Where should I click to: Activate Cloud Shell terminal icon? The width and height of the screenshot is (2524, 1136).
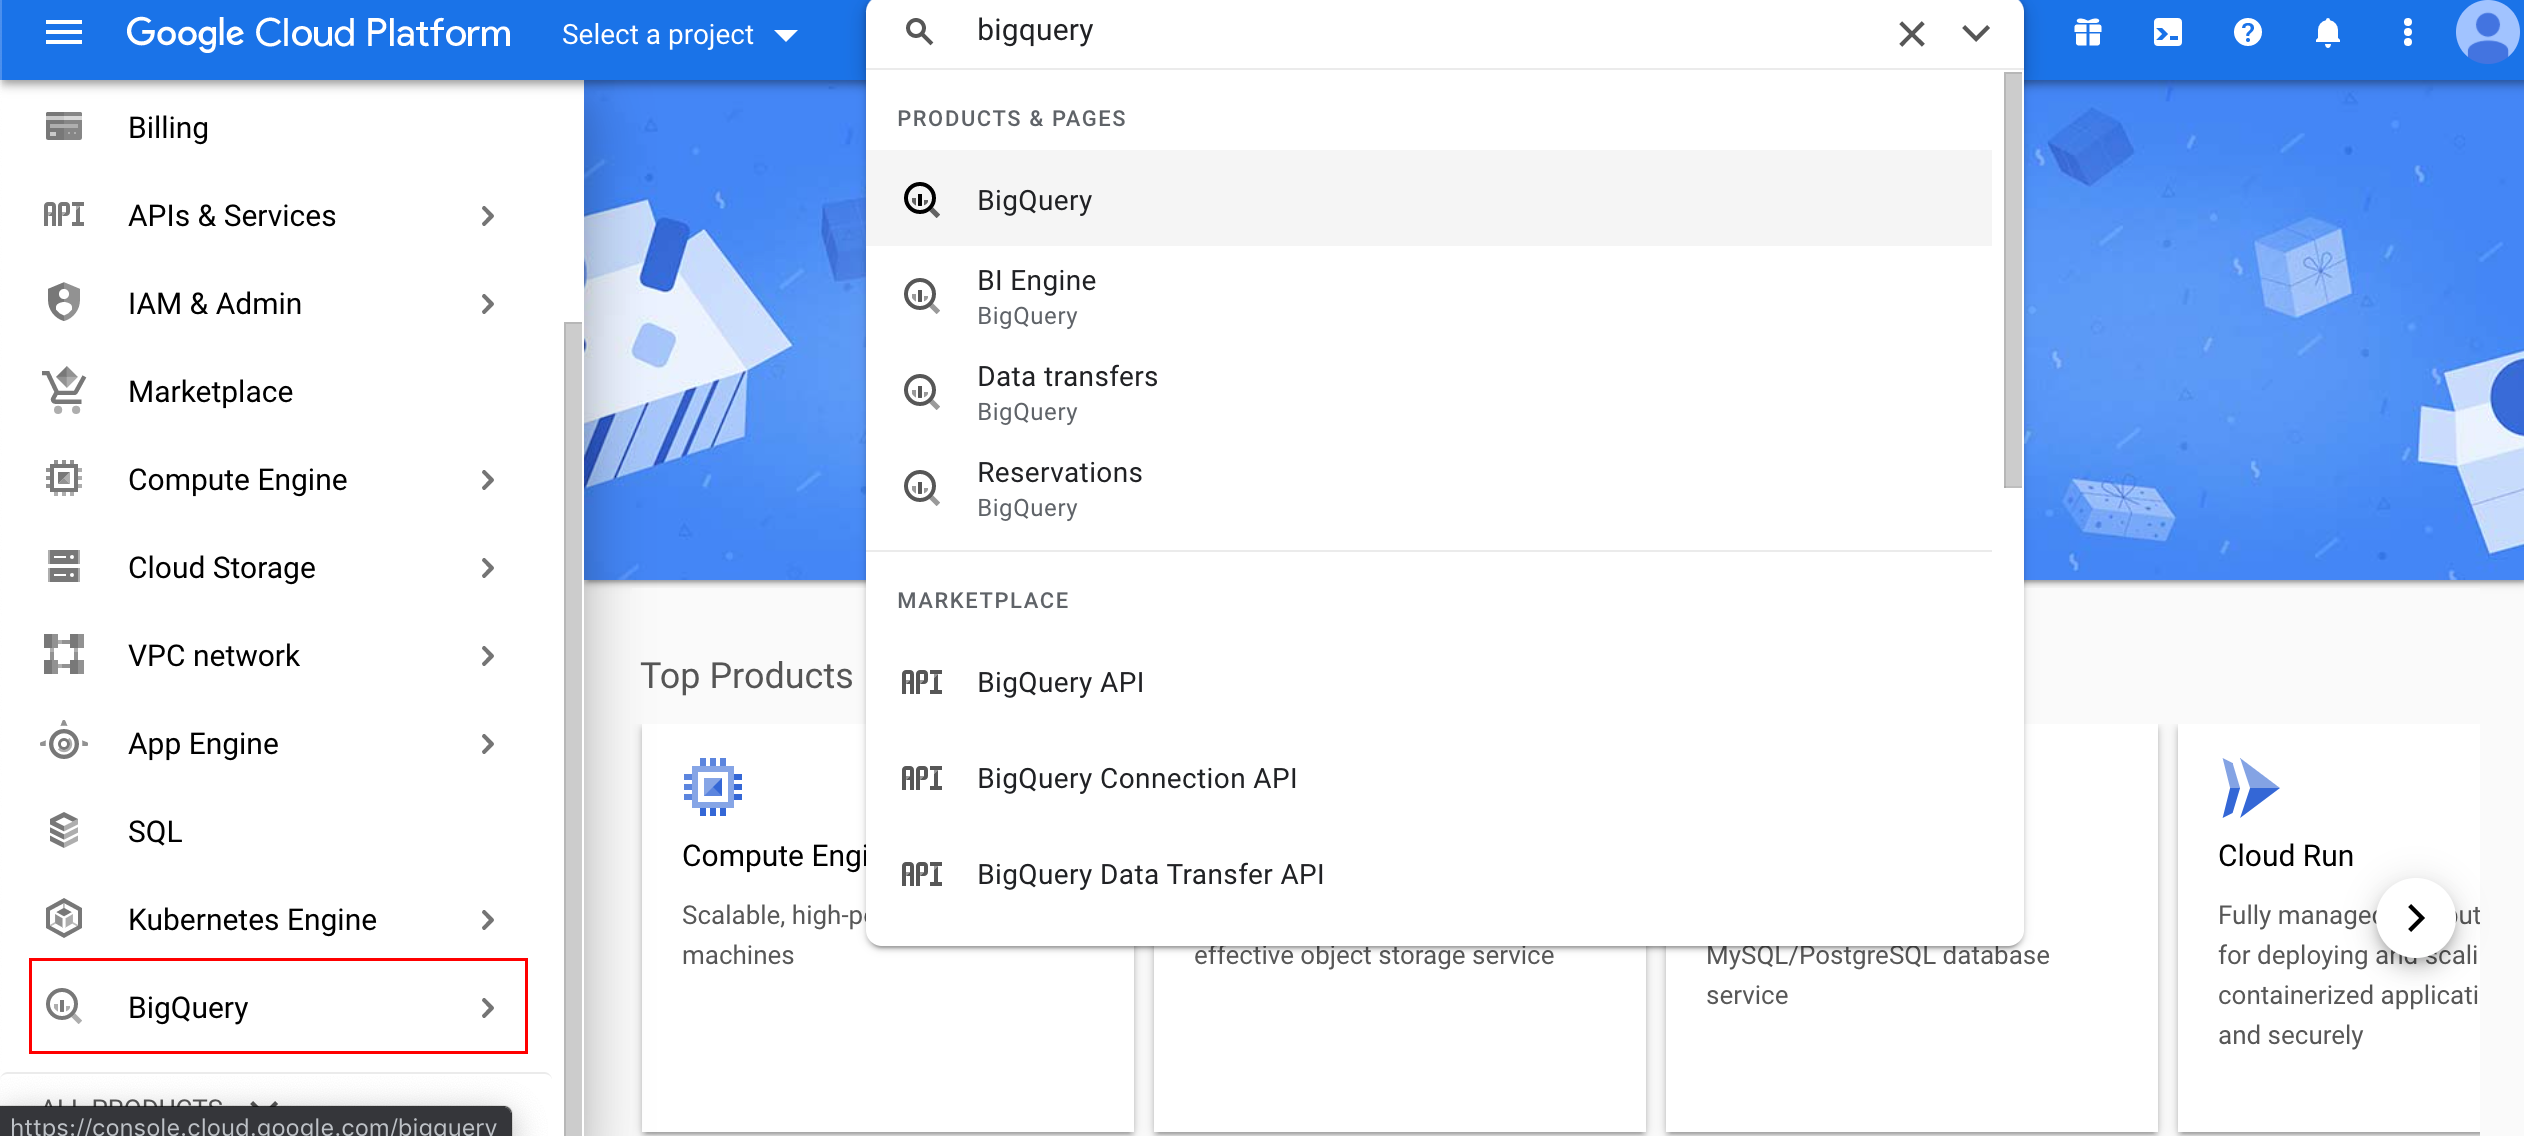[x=2167, y=33]
